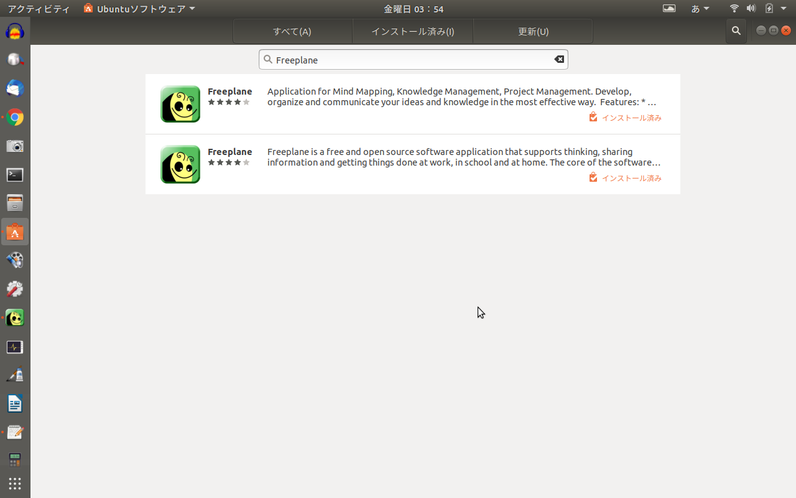The height and width of the screenshot is (498, 796).
Task: Clear the Freeplane search text
Action: [x=559, y=59]
